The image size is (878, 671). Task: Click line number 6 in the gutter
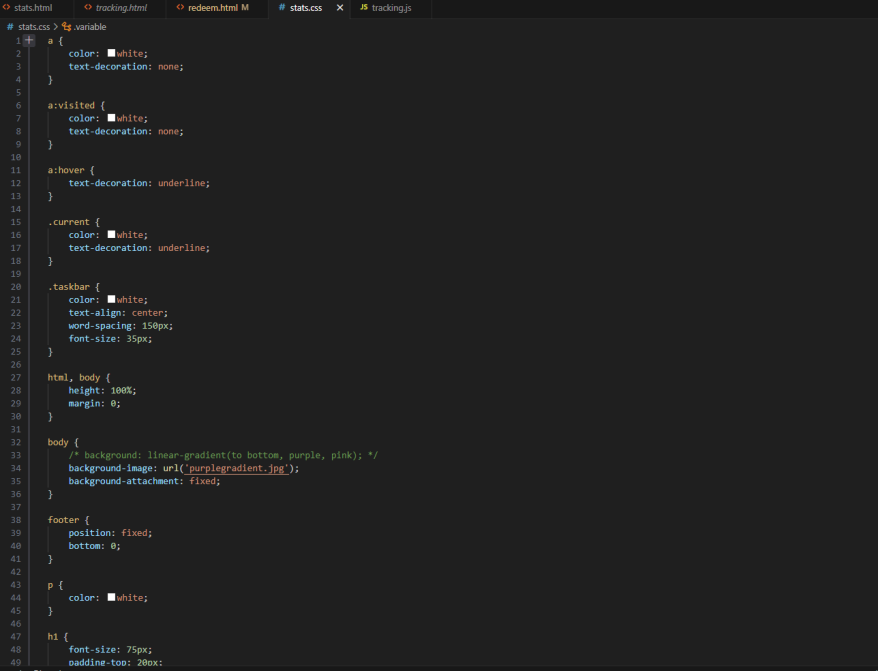18,105
